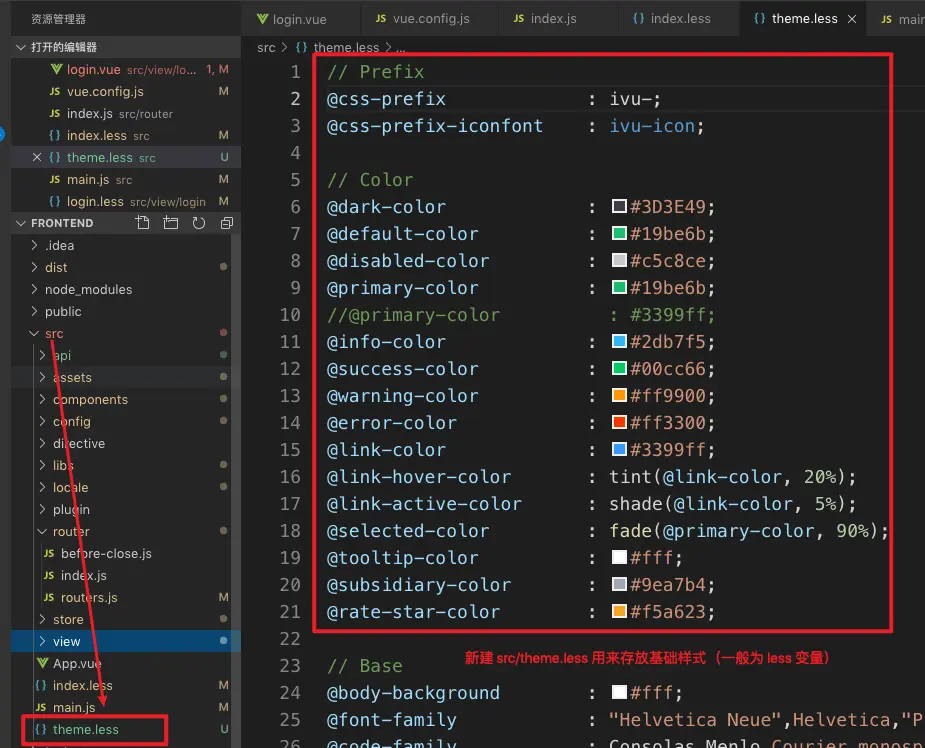Image resolution: width=925 pixels, height=748 pixels.
Task: Open the success-color #00cc66 swatch
Action: (x=619, y=369)
